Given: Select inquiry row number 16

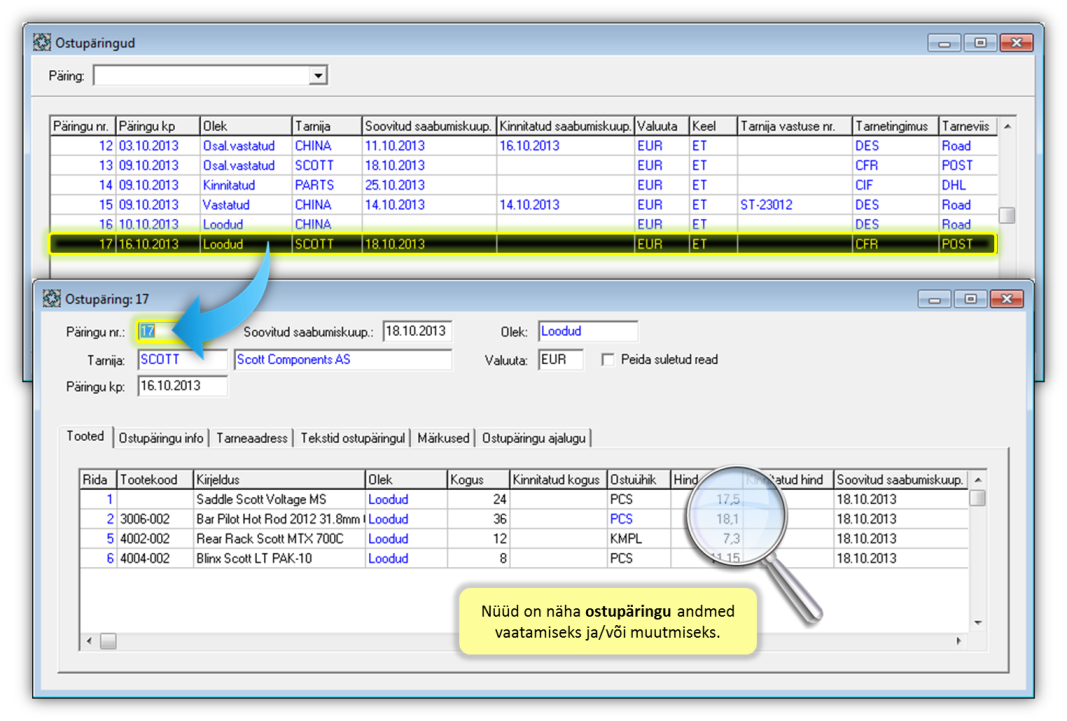Looking at the screenshot, I should (x=523, y=224).
